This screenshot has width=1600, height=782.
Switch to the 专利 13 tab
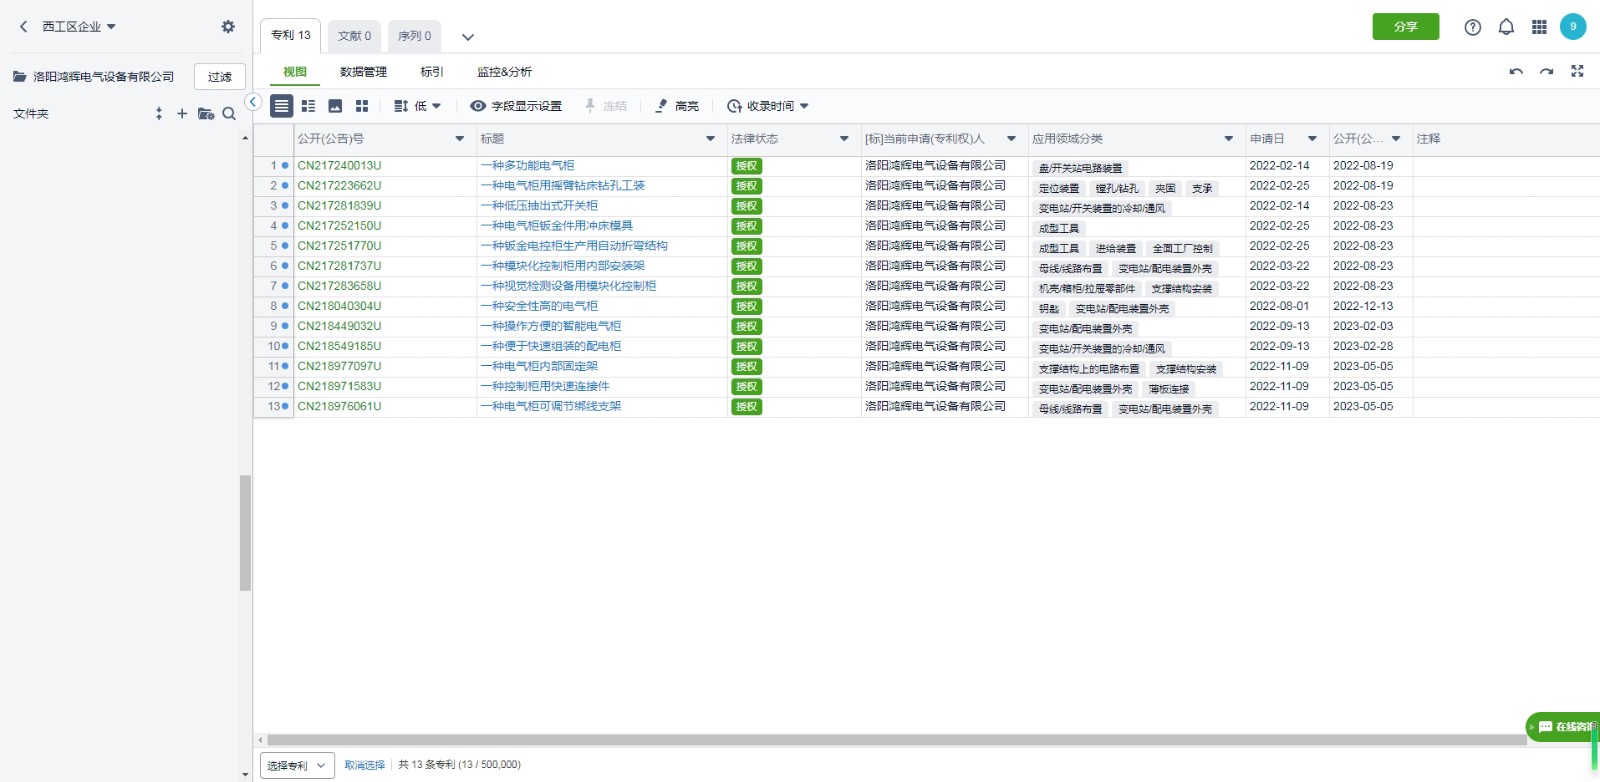pos(291,35)
